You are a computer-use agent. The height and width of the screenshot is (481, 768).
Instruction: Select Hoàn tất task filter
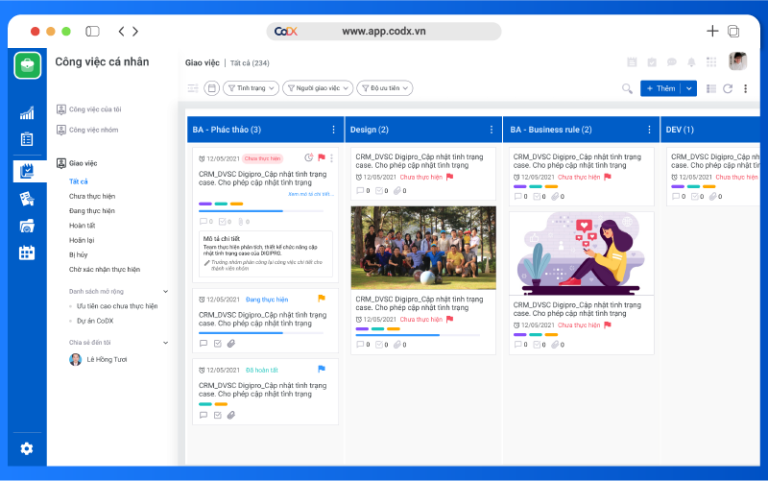83,226
